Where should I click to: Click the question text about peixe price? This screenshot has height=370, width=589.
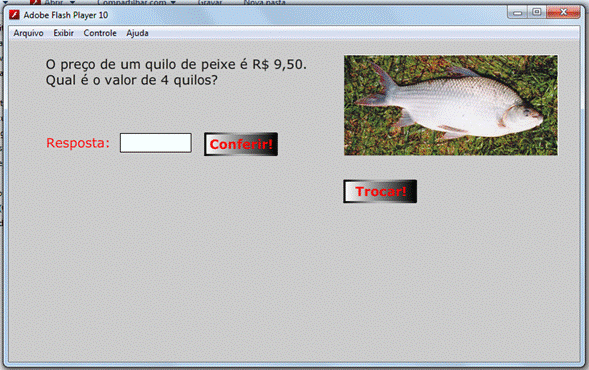[176, 72]
